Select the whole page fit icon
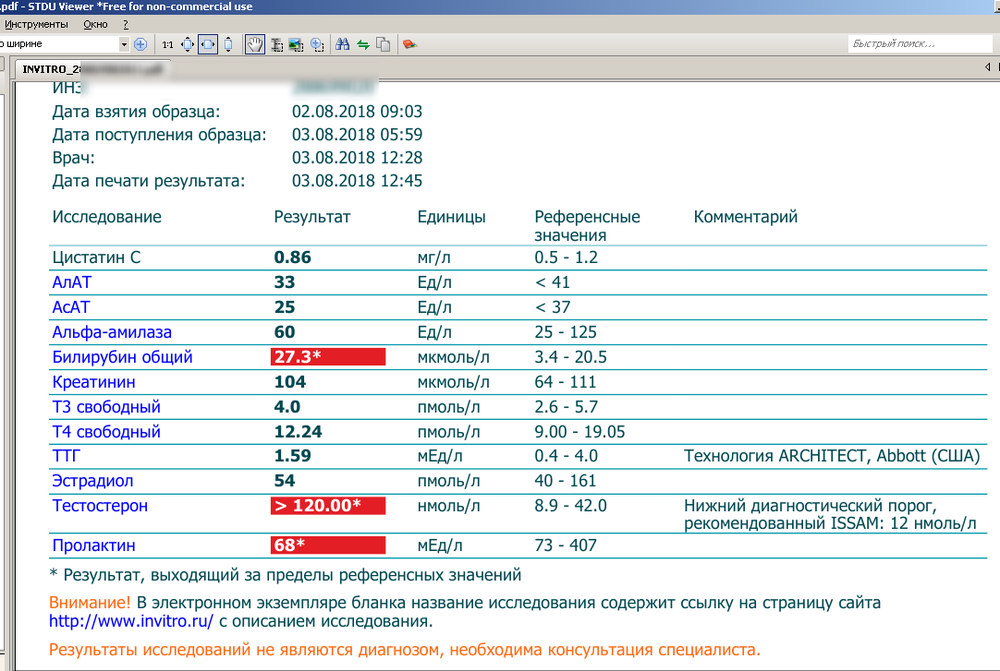 187,44
